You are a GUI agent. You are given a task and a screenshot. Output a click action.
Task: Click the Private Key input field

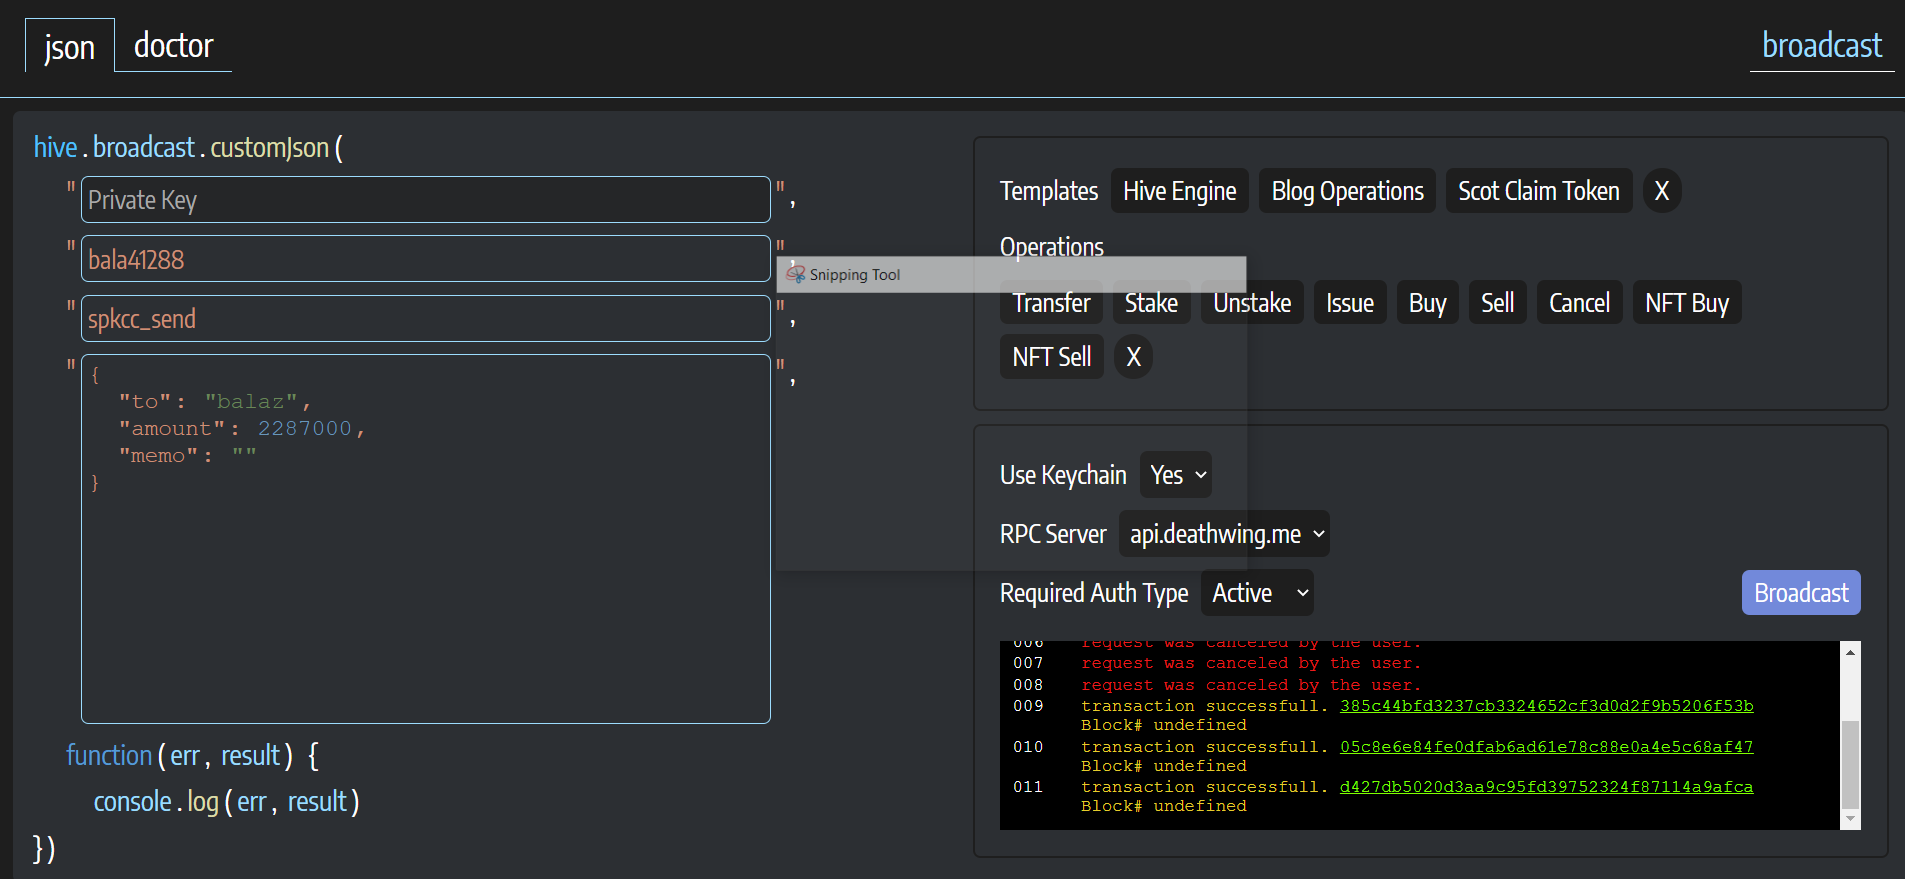(425, 200)
